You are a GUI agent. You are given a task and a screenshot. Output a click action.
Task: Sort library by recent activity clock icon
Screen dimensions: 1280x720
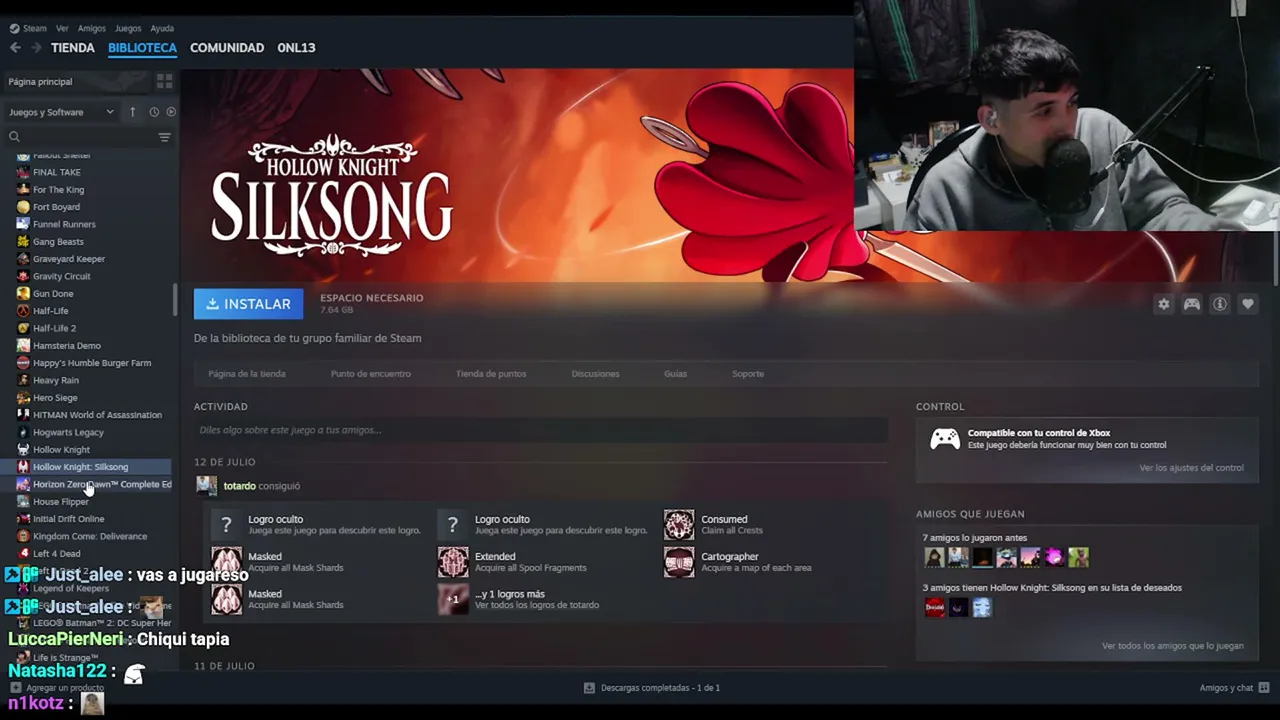pos(154,112)
